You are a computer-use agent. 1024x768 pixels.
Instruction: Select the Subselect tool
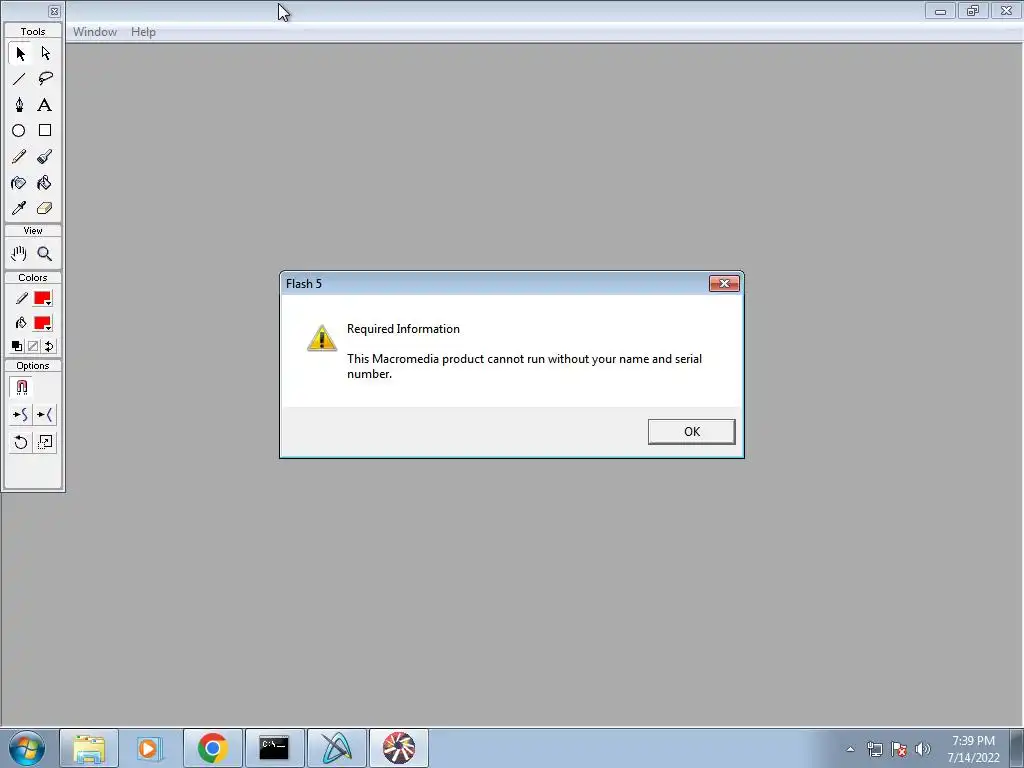click(x=45, y=54)
